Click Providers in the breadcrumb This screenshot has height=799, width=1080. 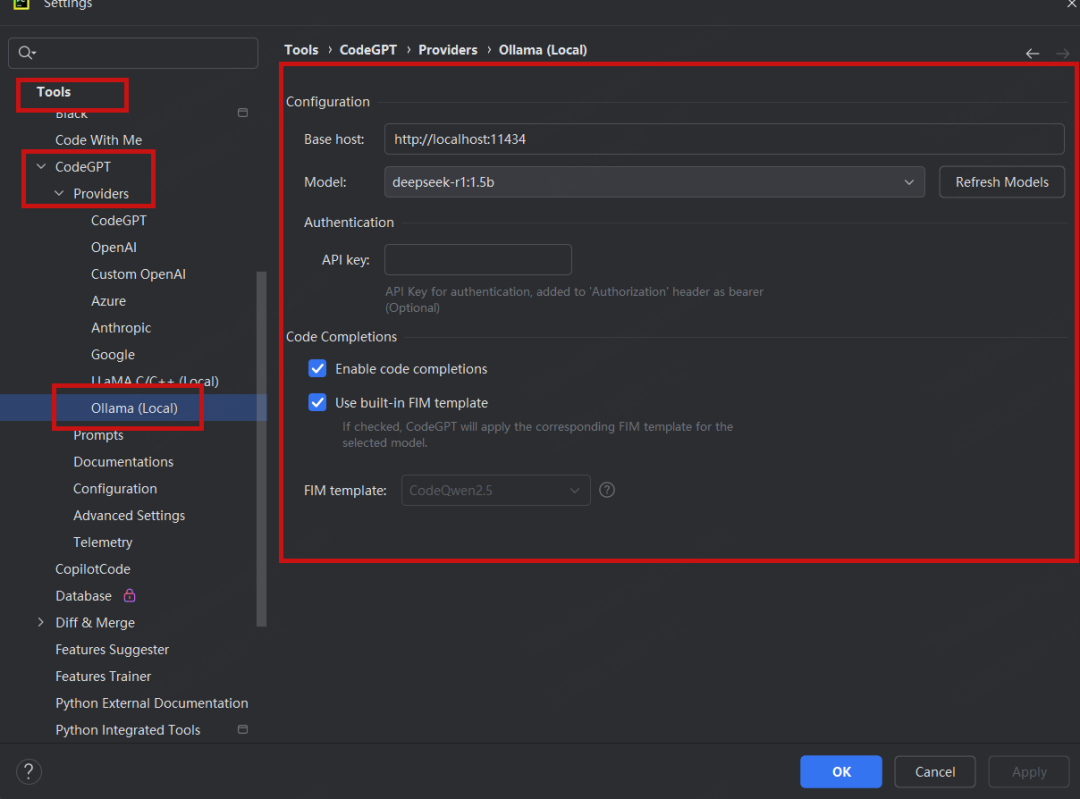[x=448, y=50]
